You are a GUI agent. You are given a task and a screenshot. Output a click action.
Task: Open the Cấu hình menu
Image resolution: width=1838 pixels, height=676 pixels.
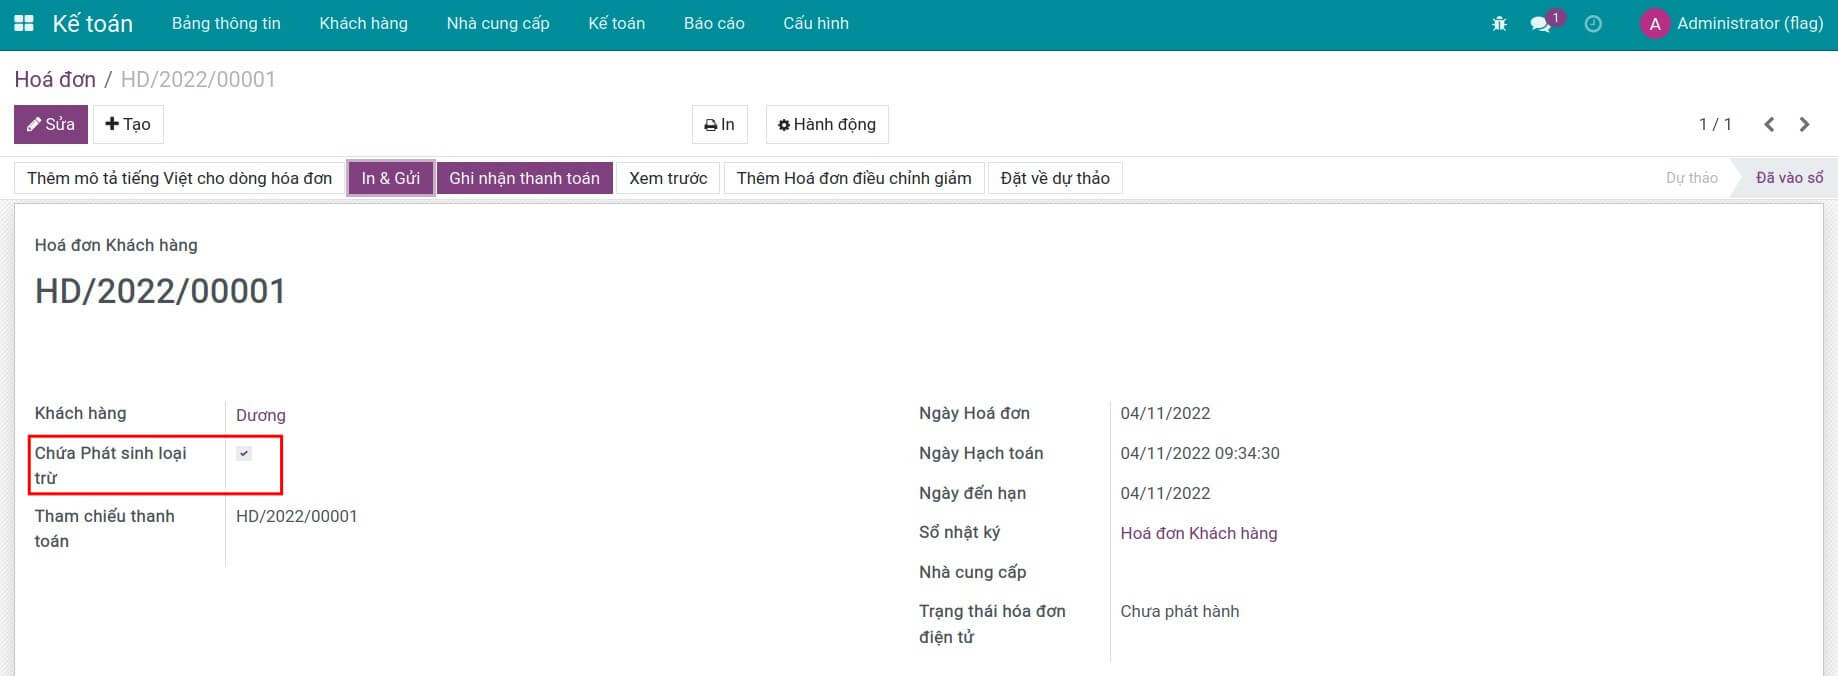tap(816, 23)
